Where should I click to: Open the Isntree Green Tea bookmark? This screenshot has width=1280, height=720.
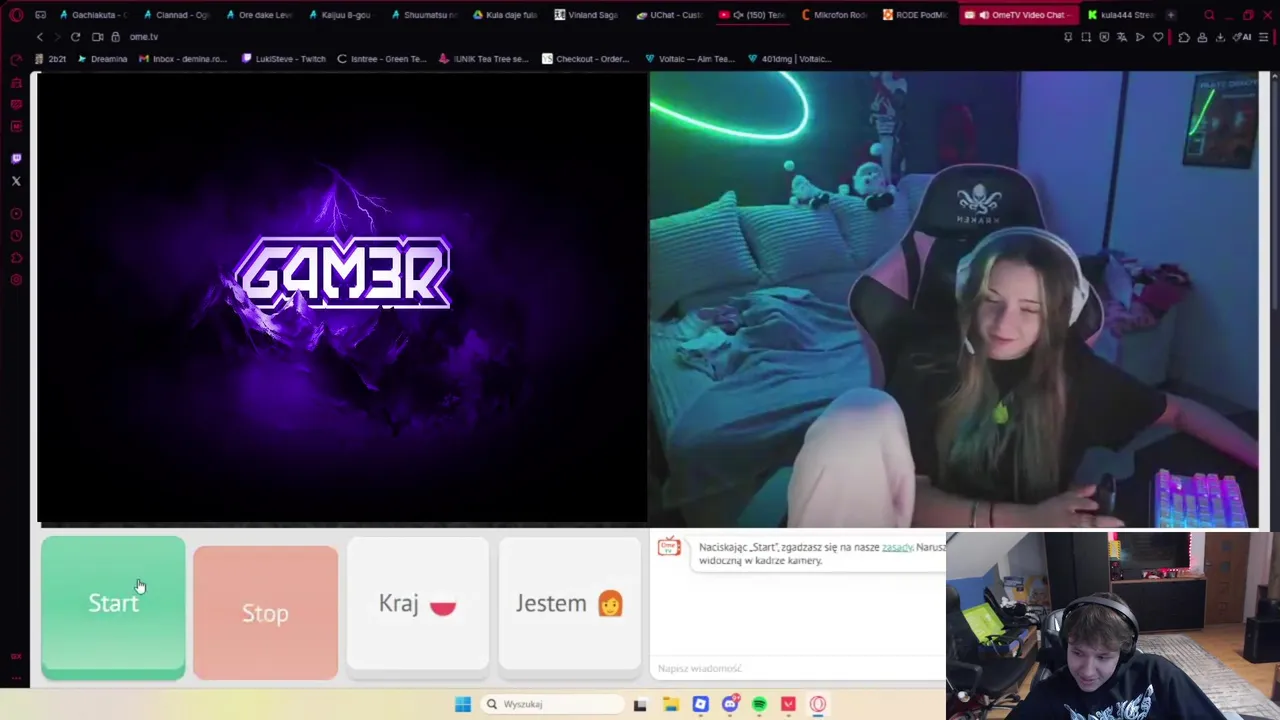pyautogui.click(x=382, y=59)
